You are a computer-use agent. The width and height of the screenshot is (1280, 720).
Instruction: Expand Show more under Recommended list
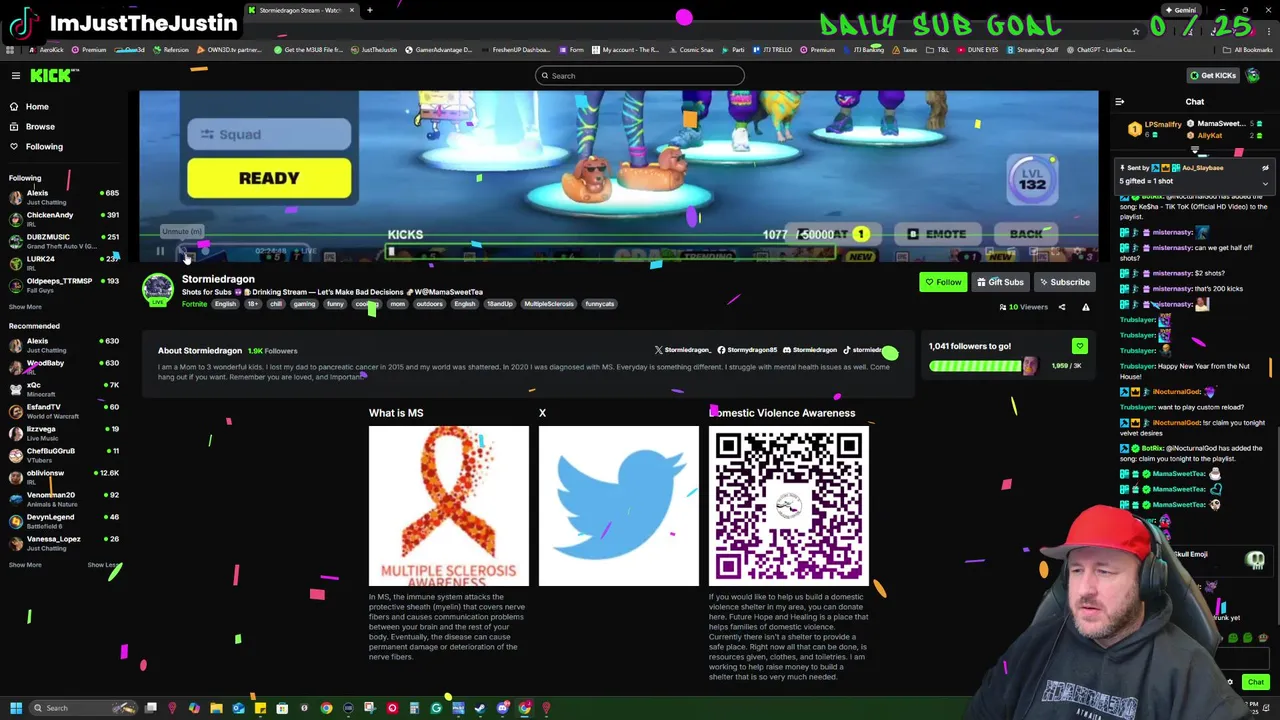(25, 565)
